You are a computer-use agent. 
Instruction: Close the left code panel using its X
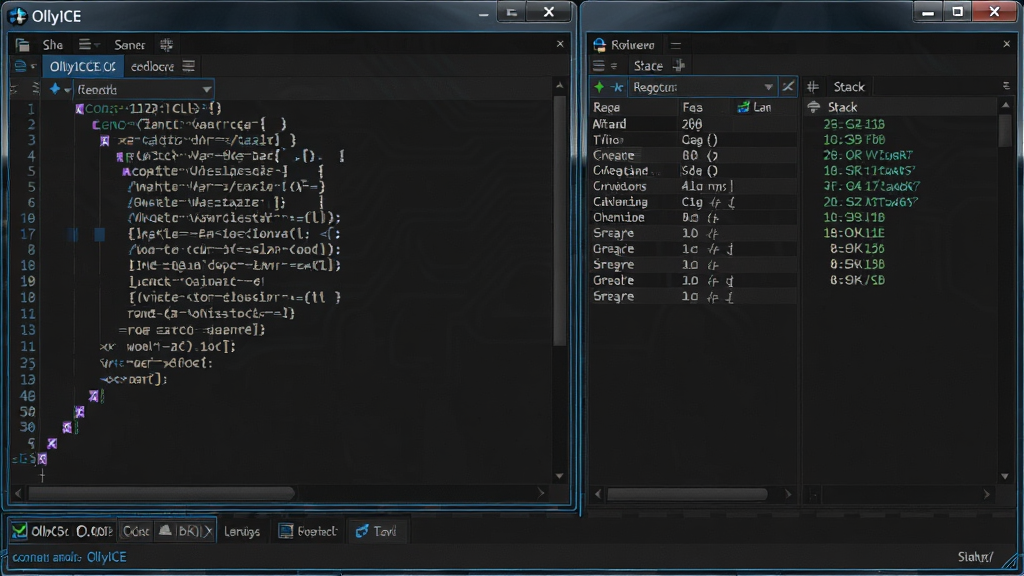pyautogui.click(x=560, y=44)
